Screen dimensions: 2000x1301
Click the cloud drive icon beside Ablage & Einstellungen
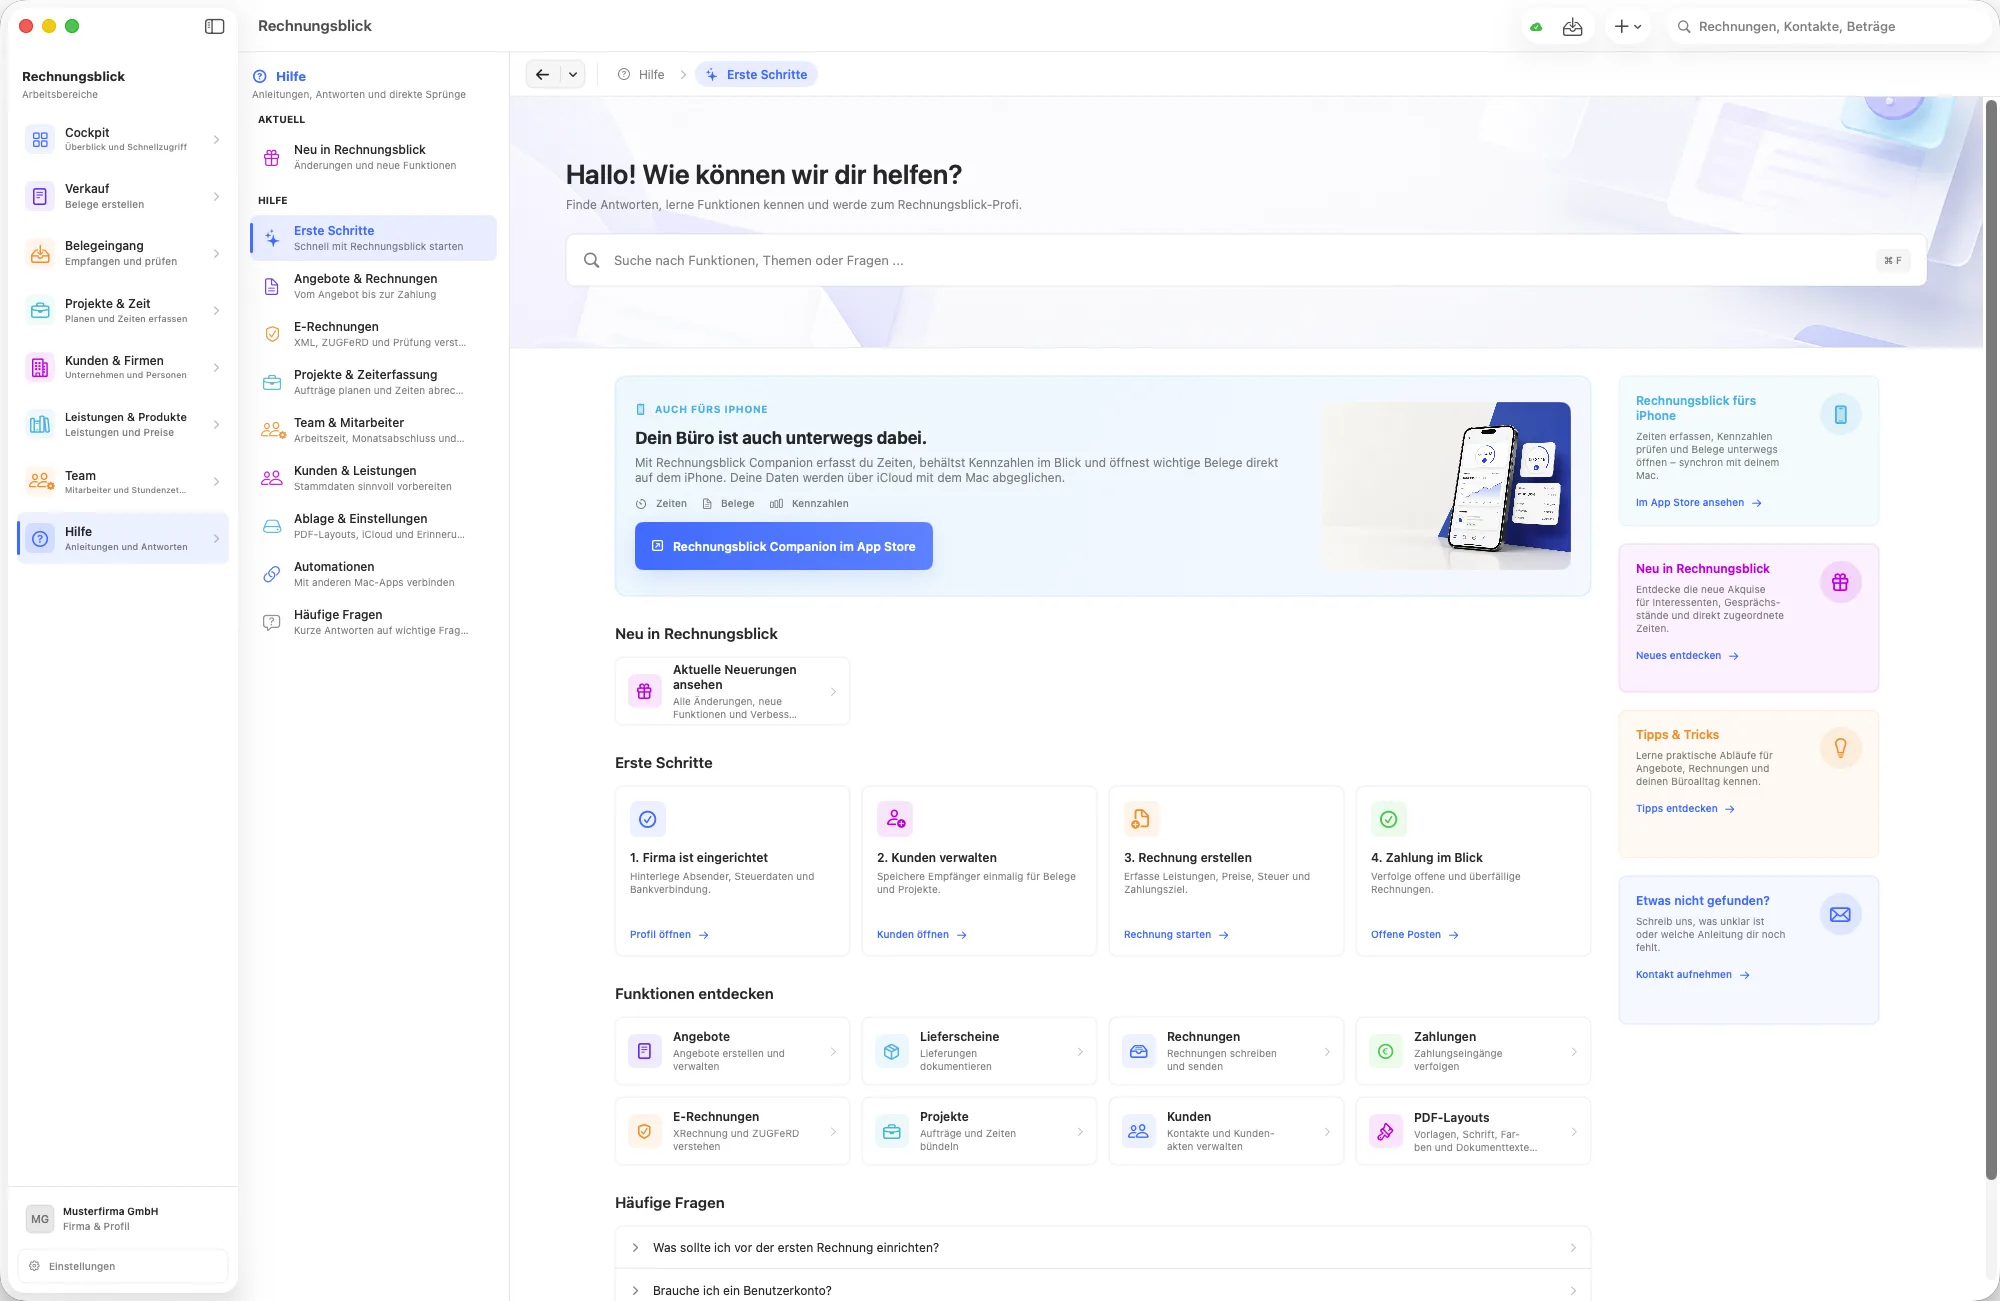click(272, 526)
